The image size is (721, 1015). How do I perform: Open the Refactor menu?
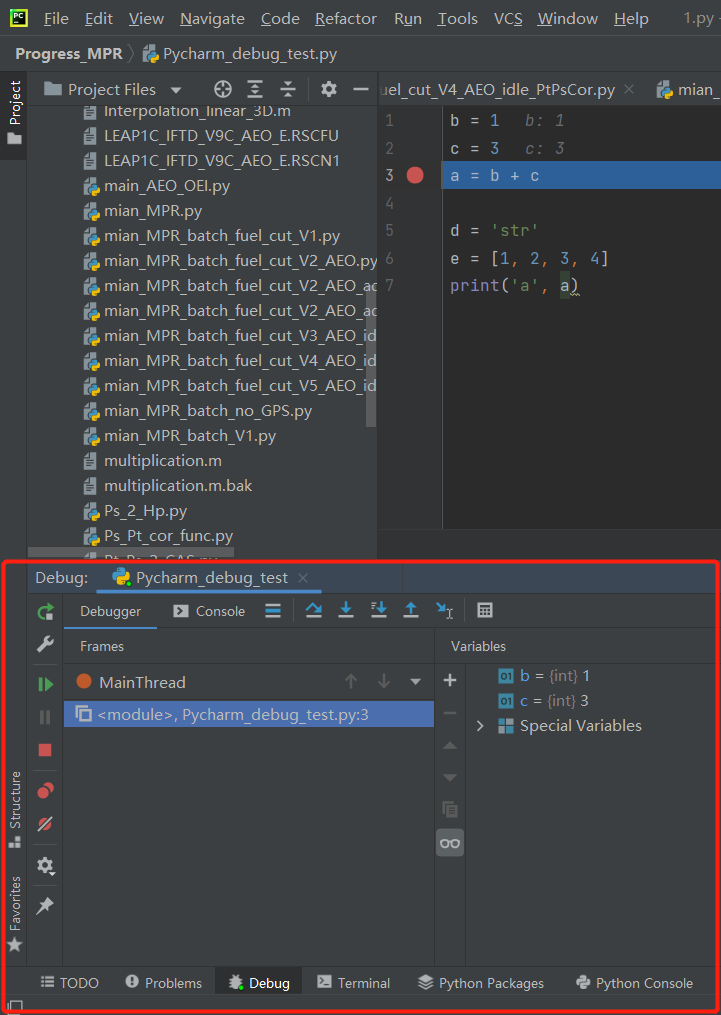click(x=346, y=19)
